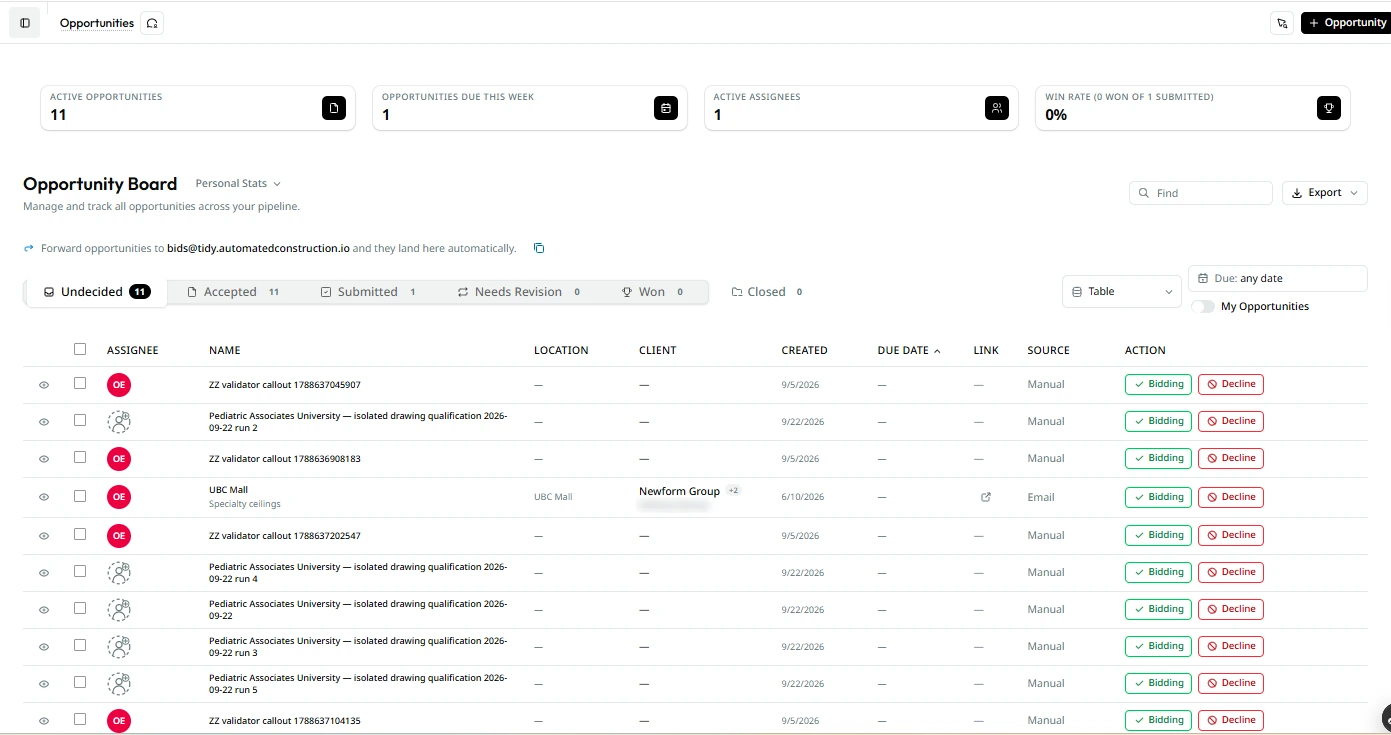Toggle the sidebar panel icon
Image resolution: width=1391 pixels, height=735 pixels.
(25, 23)
